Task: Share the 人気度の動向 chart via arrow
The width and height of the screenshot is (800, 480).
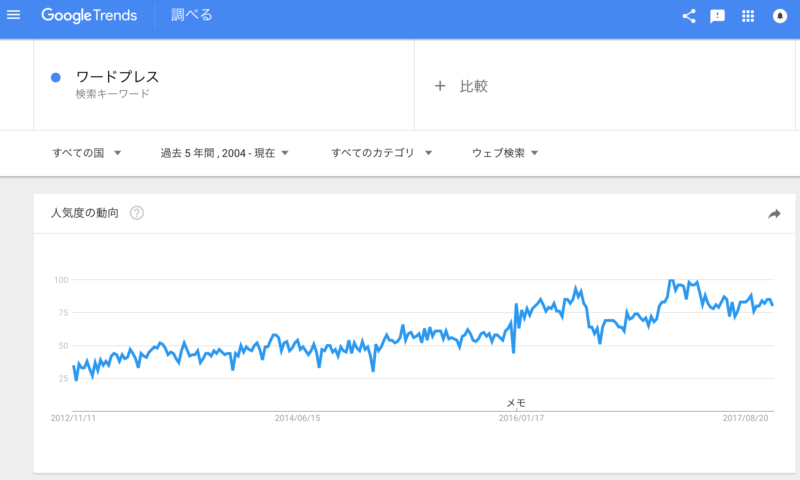Action: [774, 214]
